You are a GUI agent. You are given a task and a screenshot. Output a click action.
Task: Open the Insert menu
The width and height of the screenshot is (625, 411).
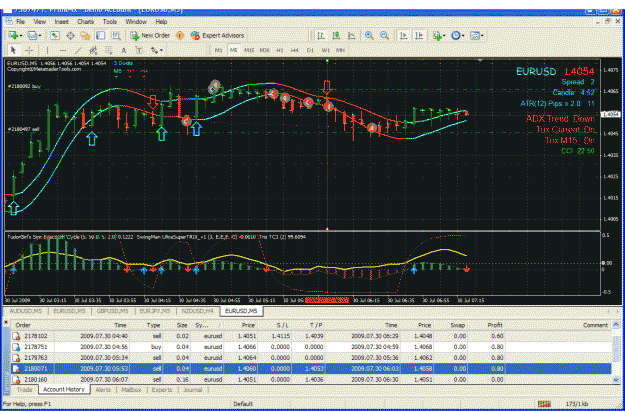(x=61, y=22)
